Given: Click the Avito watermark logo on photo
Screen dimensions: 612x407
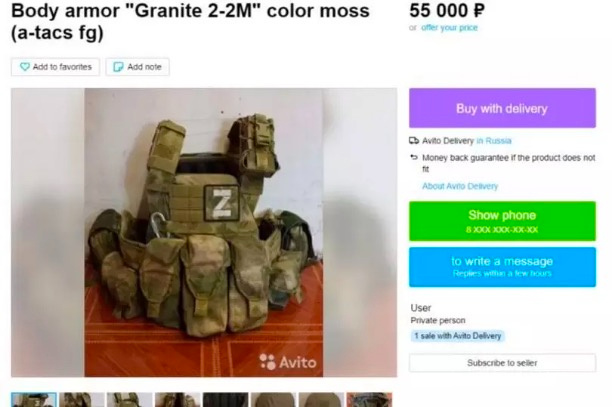Looking at the screenshot, I should (288, 362).
